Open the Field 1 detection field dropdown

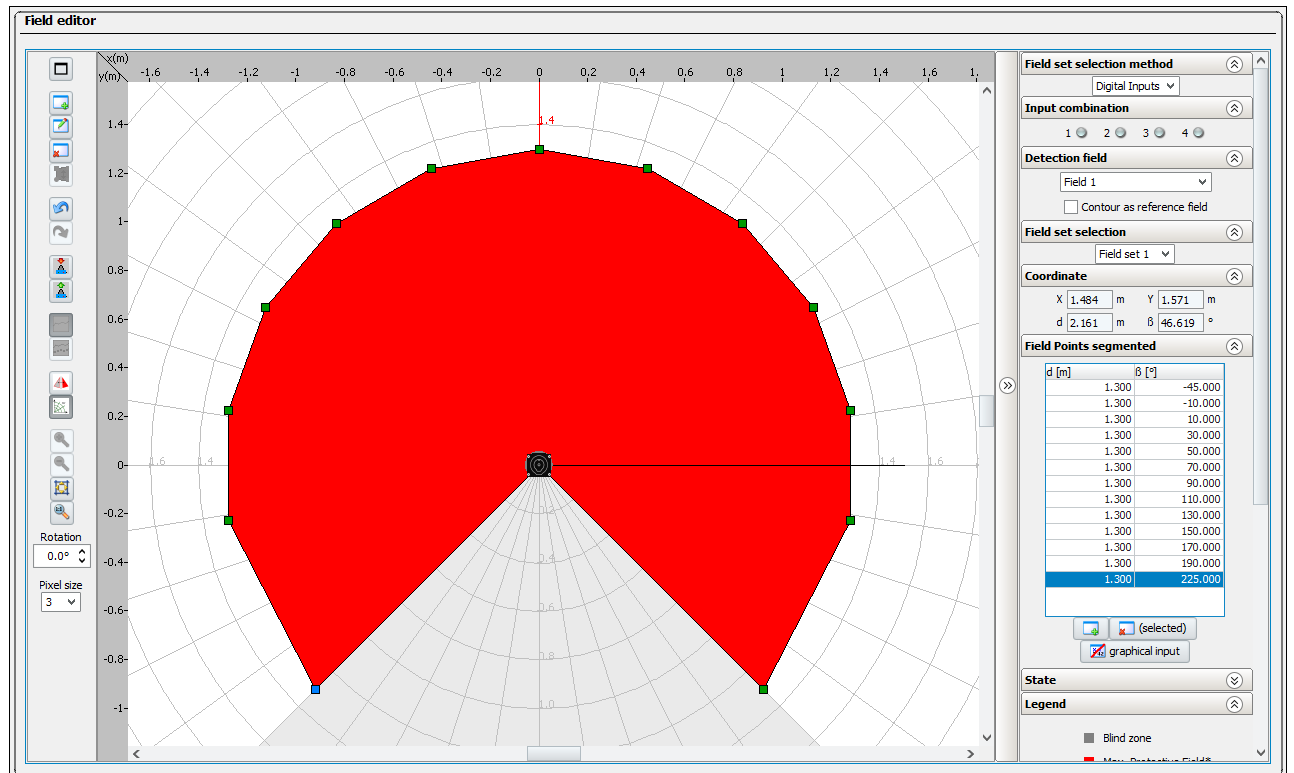(x=1135, y=182)
